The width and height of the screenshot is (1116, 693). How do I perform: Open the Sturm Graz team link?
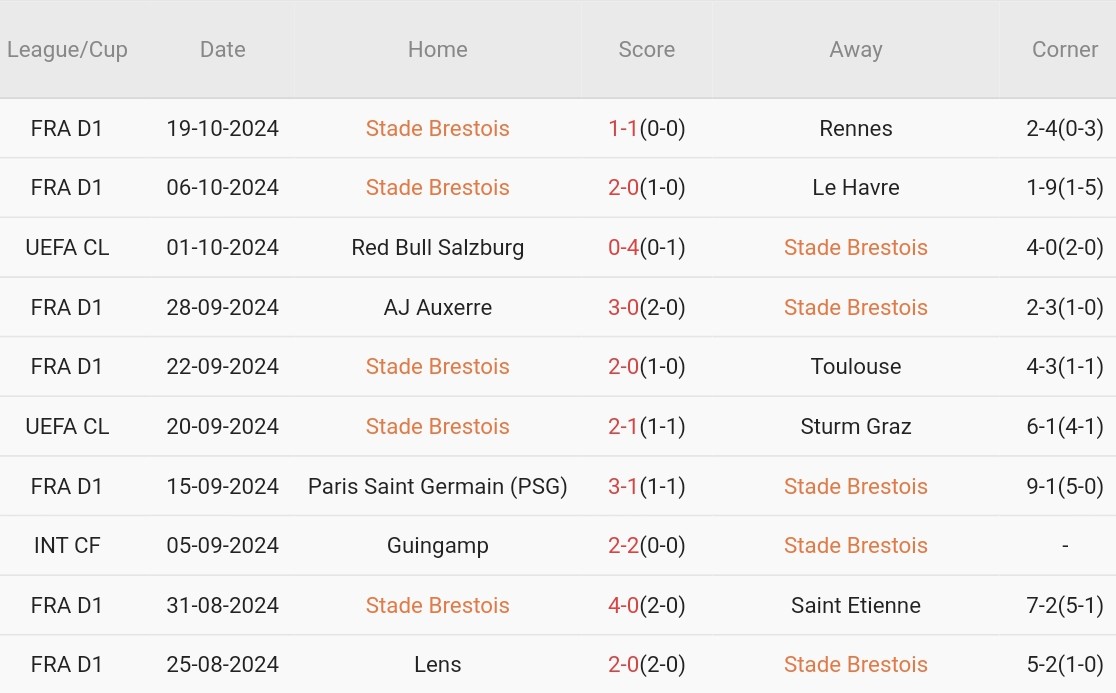coord(855,426)
